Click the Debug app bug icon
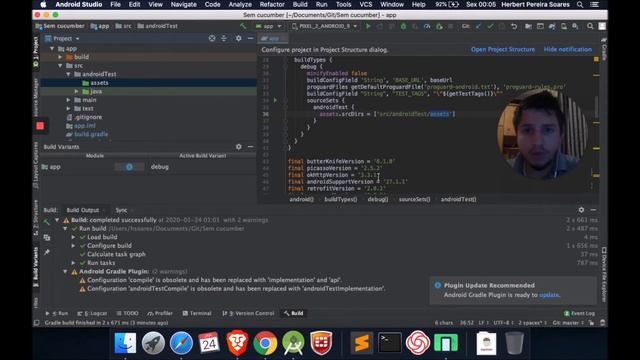The image size is (640, 360). click(x=403, y=26)
